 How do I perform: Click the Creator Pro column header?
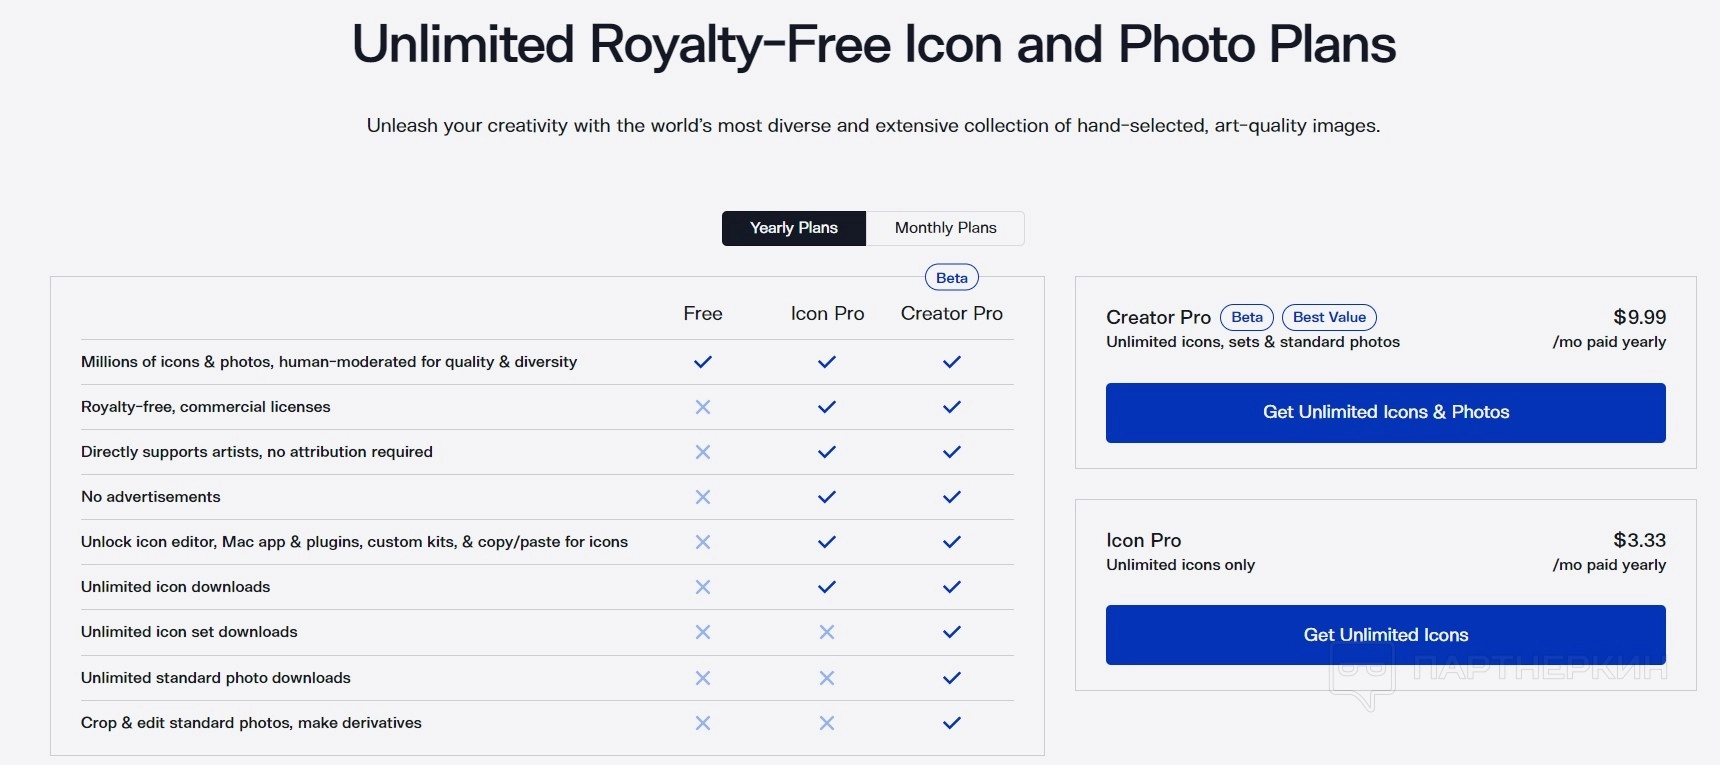(x=951, y=314)
